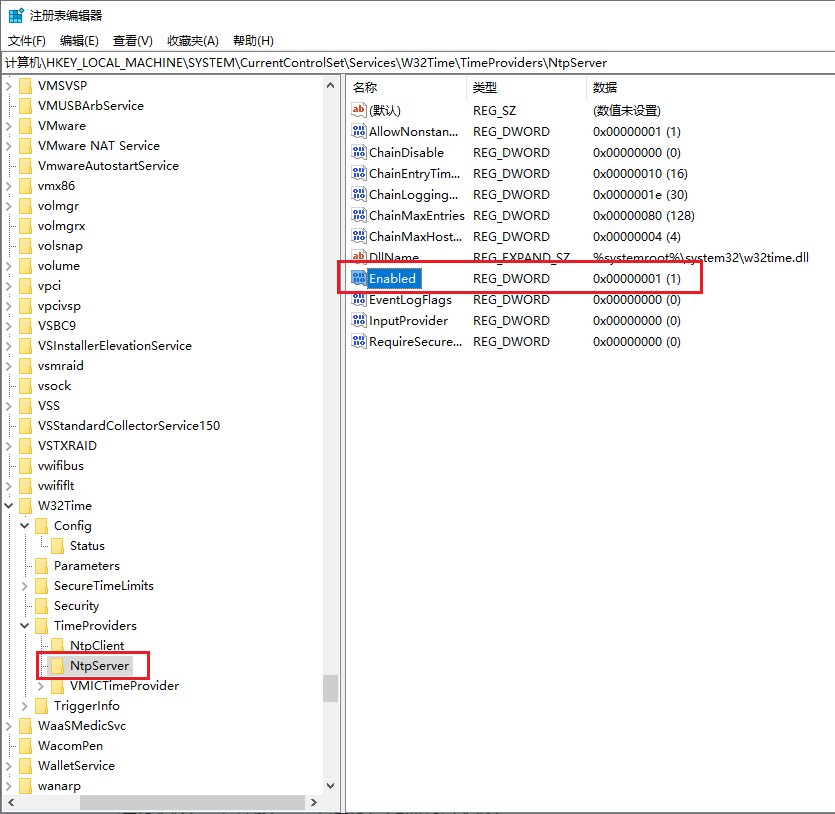Open the 收藏夹(A) menu
The height and width of the screenshot is (814, 835).
tap(193, 41)
